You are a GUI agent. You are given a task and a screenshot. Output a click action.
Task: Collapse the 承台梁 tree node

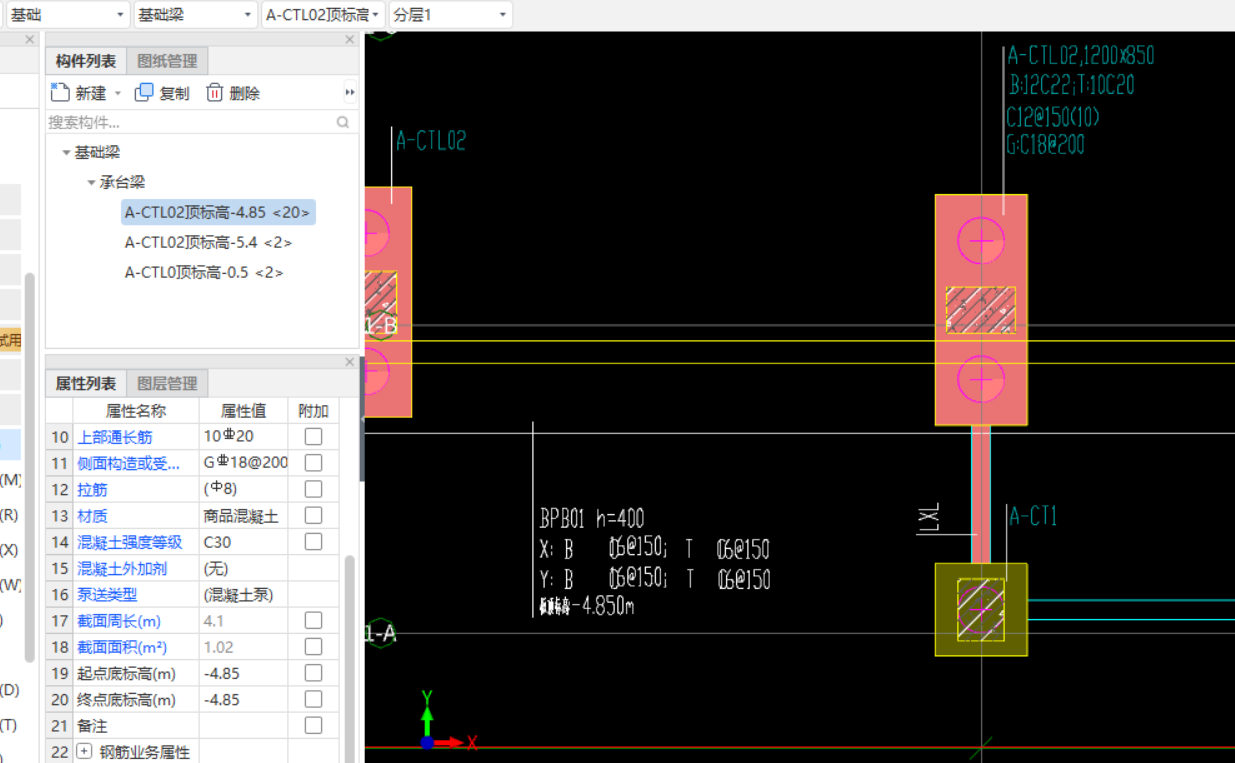[x=92, y=183]
